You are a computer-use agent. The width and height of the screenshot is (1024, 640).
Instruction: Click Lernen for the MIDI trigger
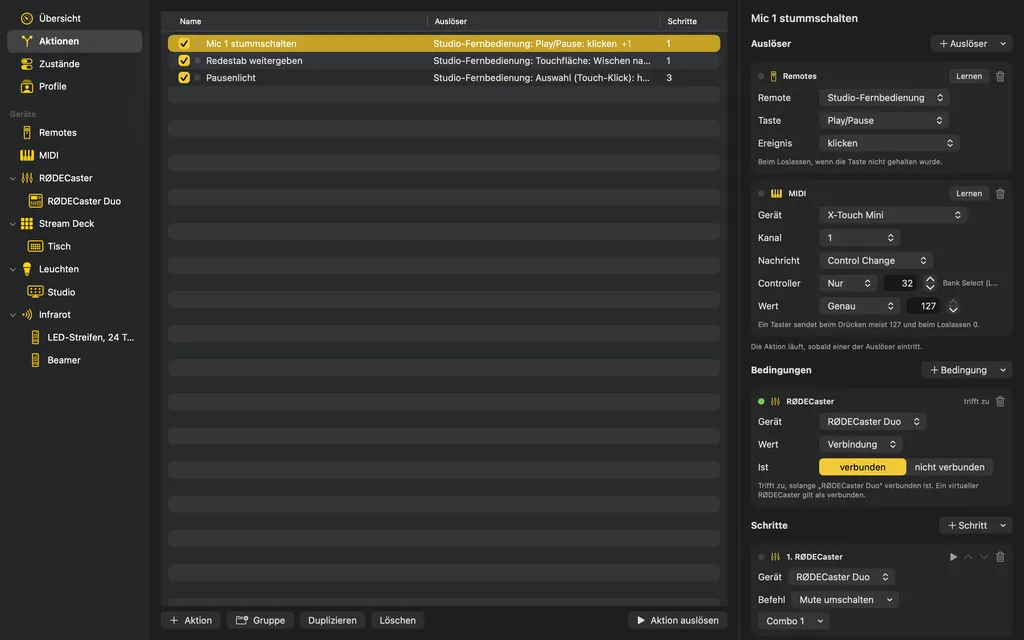(x=968, y=194)
